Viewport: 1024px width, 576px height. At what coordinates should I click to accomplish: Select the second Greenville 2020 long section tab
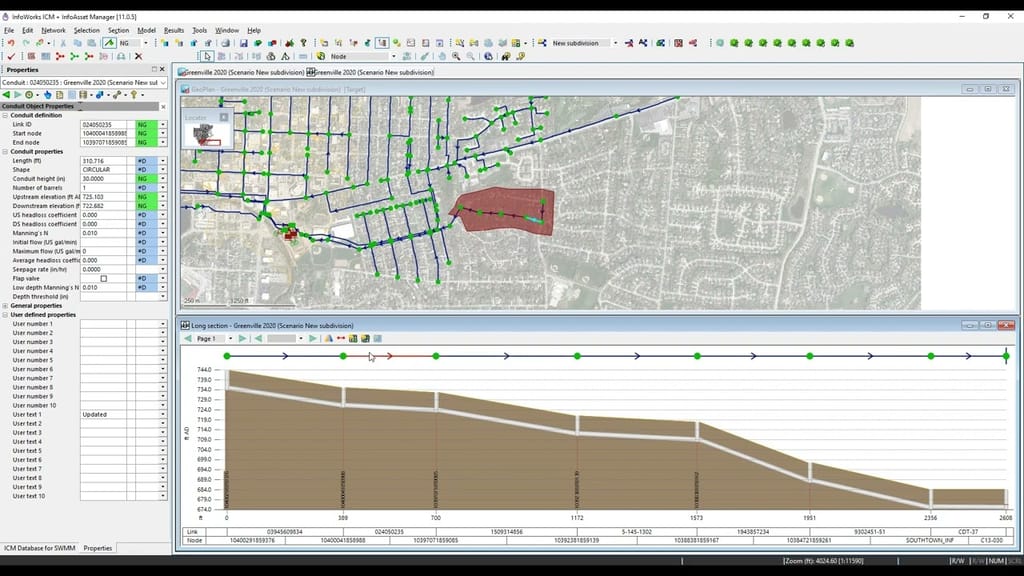370,72
